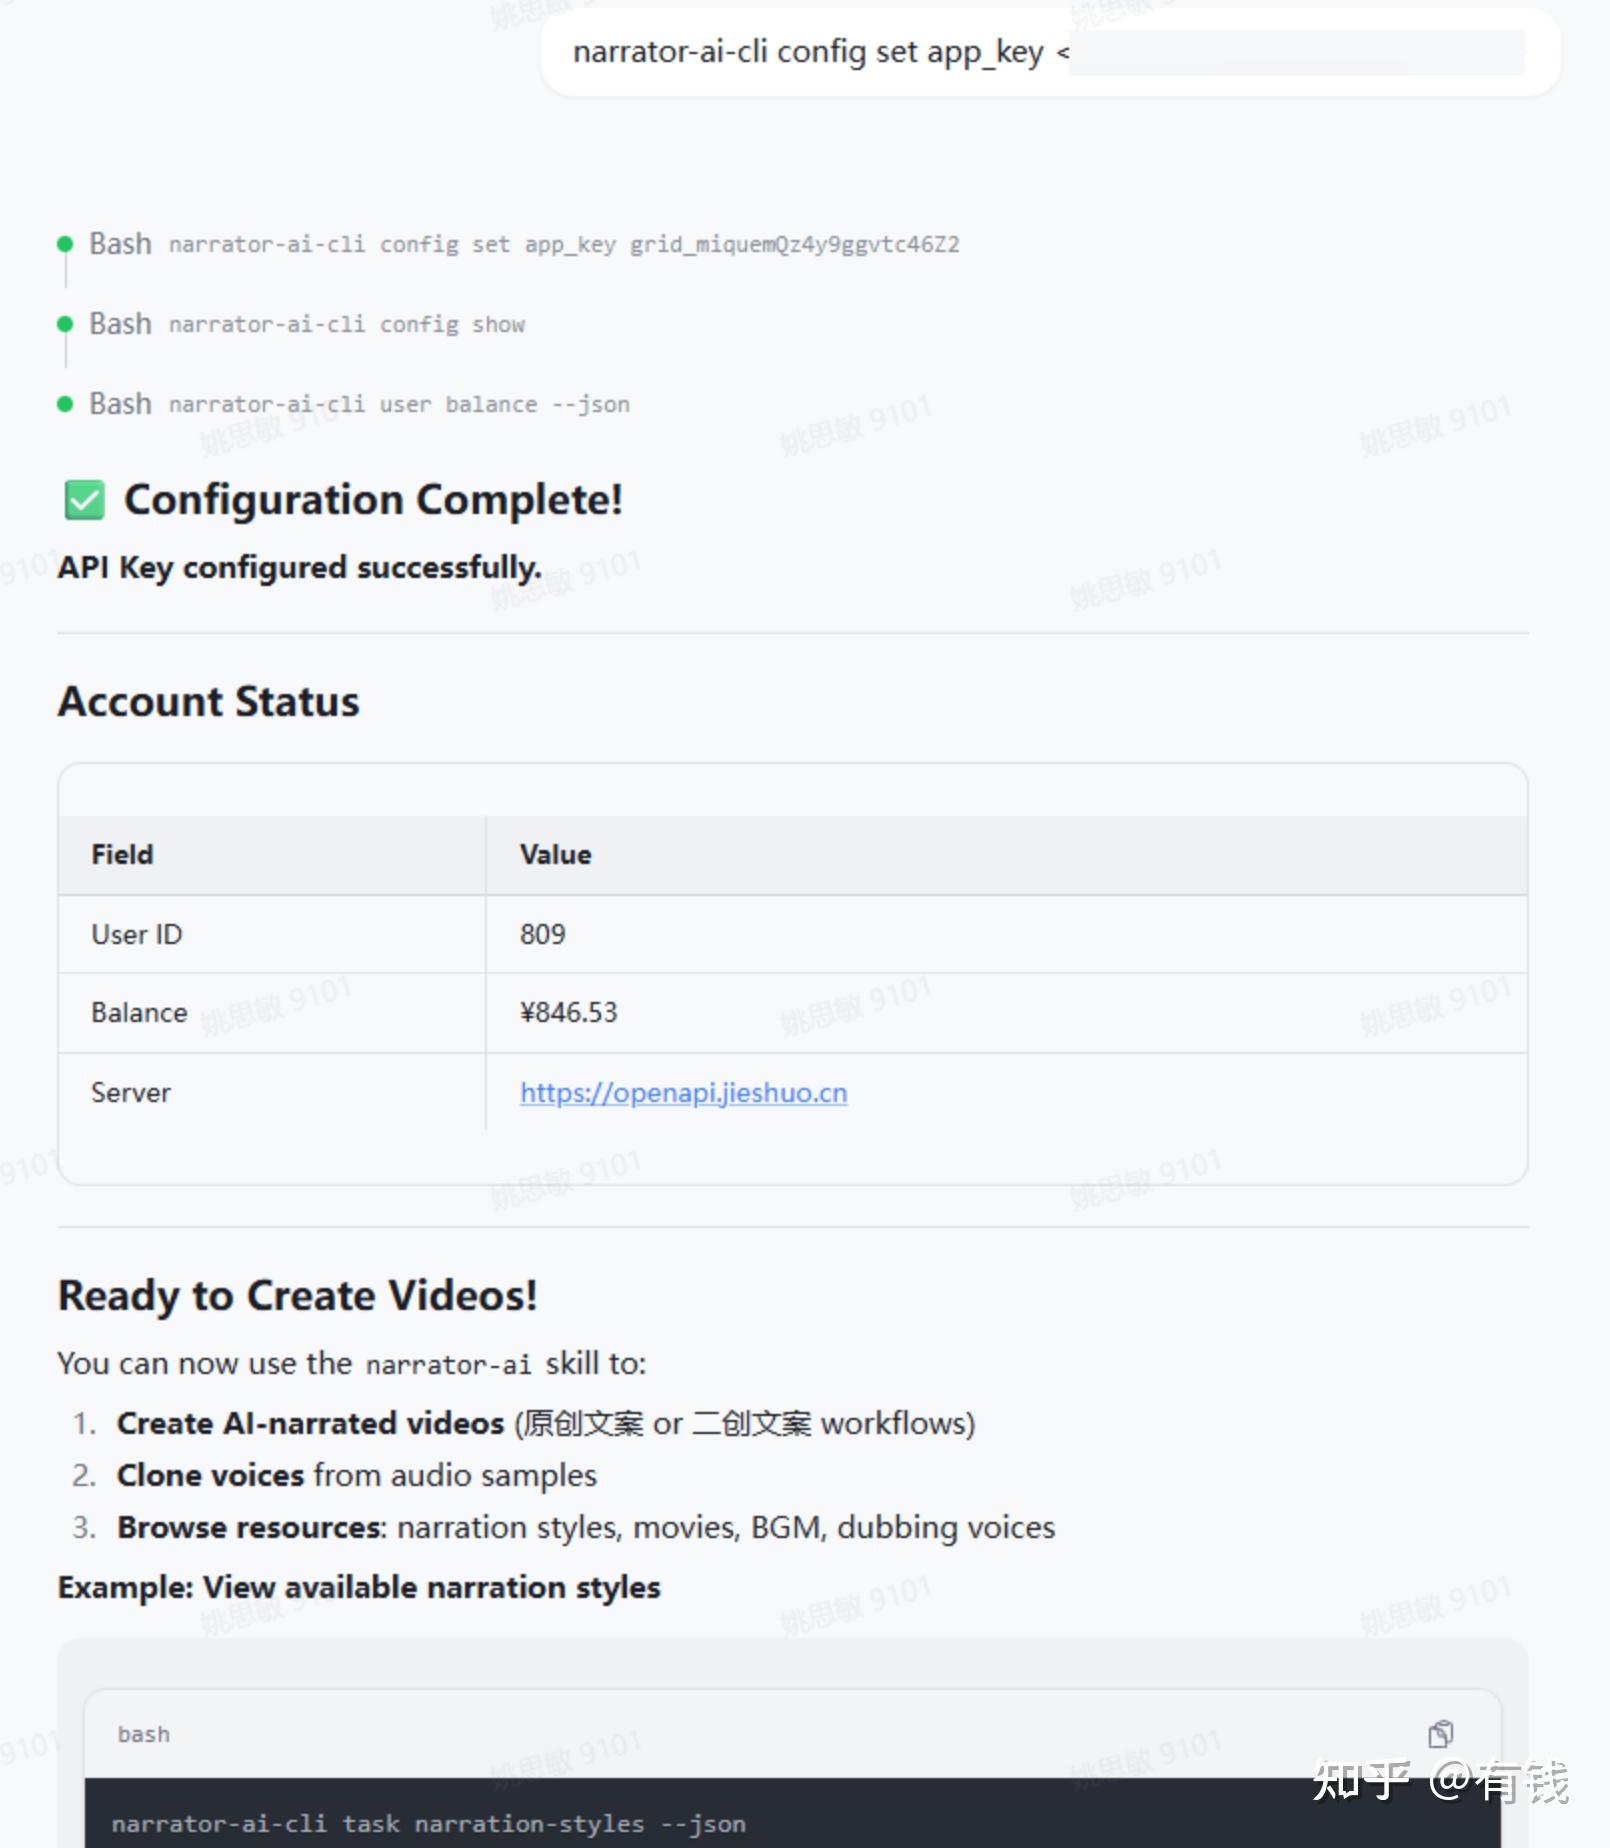This screenshot has width=1610, height=1848.
Task: Expand the user balance Bash step
Action: tap(359, 404)
